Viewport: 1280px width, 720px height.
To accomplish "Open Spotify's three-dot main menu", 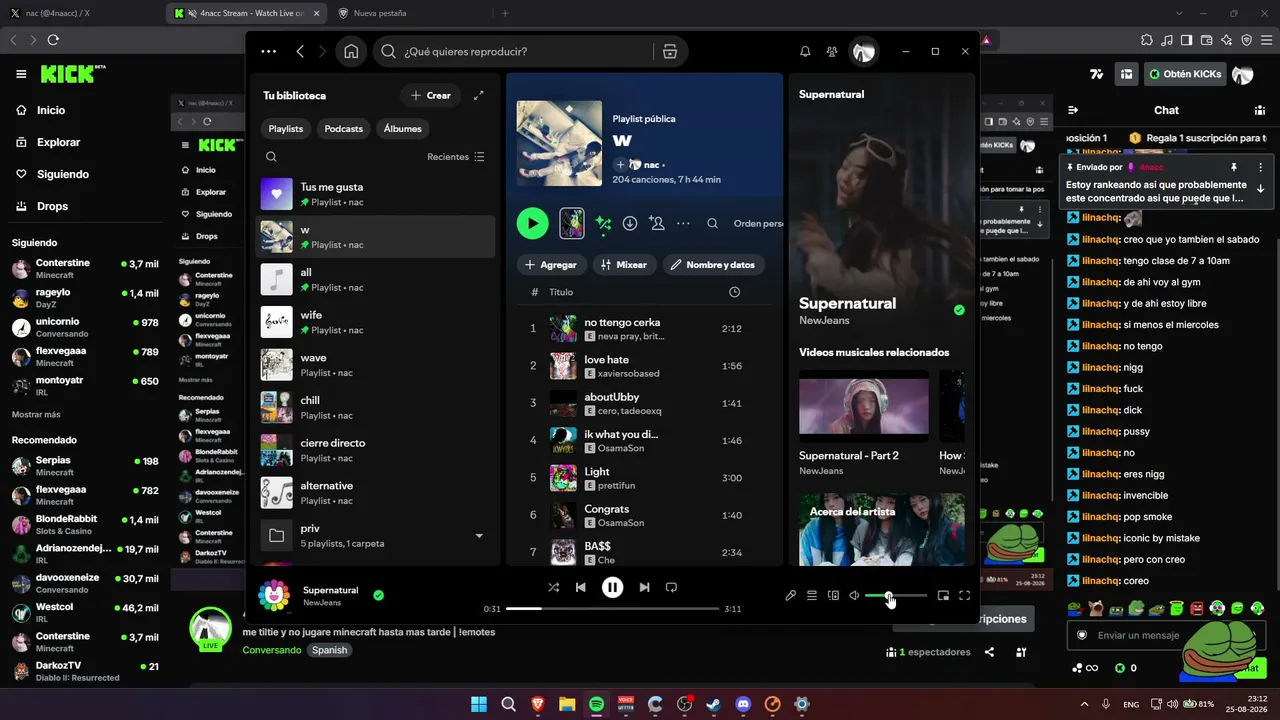I will 268,52.
